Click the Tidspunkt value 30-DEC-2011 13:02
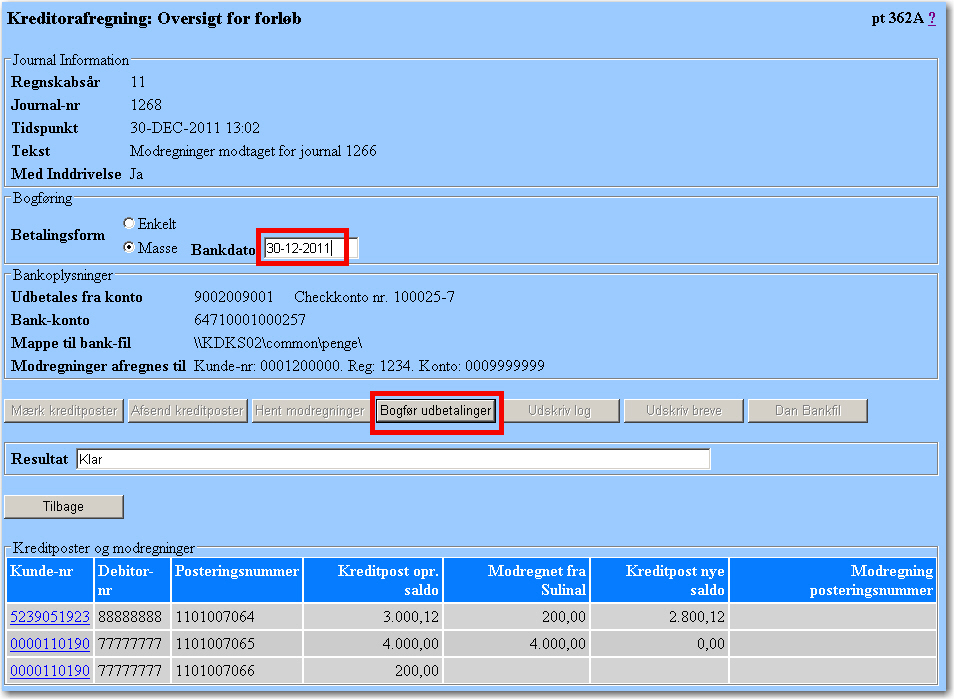The height and width of the screenshot is (699, 954). click(195, 128)
